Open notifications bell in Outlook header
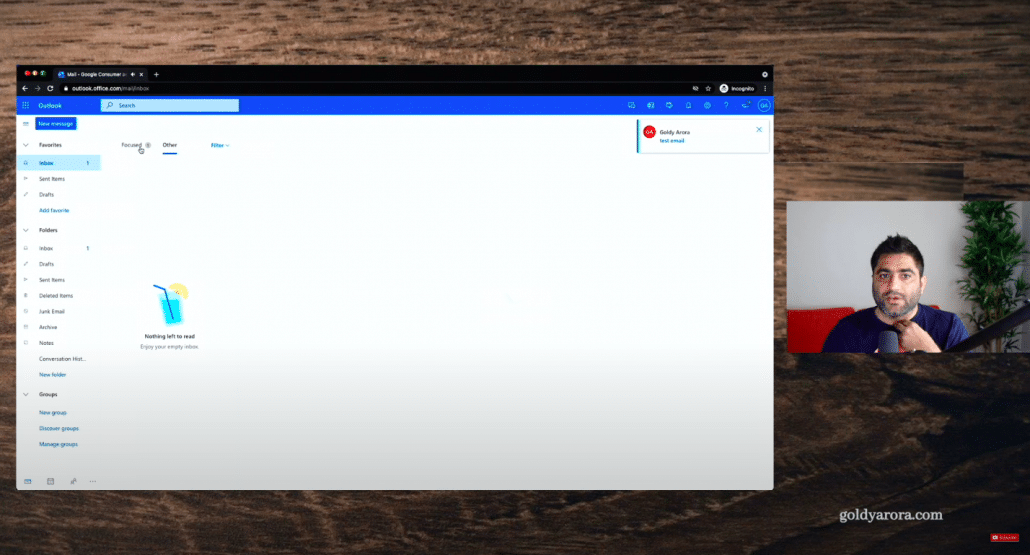 click(x=688, y=105)
